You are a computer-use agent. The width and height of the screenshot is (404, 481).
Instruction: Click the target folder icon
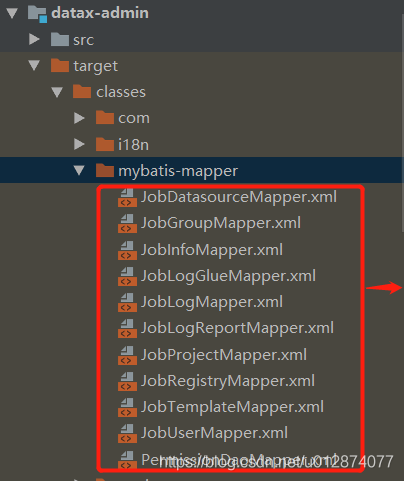pyautogui.click(x=60, y=65)
